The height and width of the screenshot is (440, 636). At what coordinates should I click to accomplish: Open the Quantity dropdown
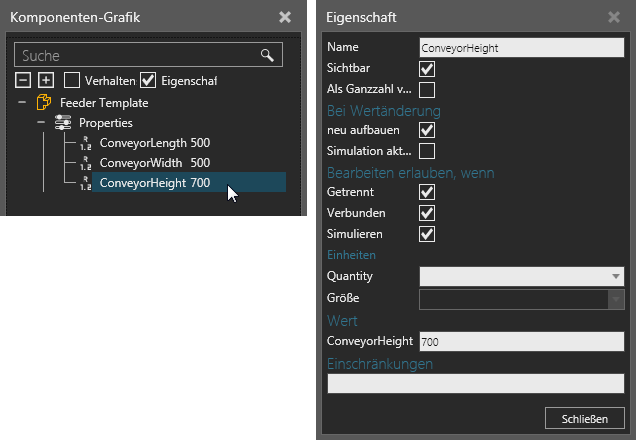522,277
